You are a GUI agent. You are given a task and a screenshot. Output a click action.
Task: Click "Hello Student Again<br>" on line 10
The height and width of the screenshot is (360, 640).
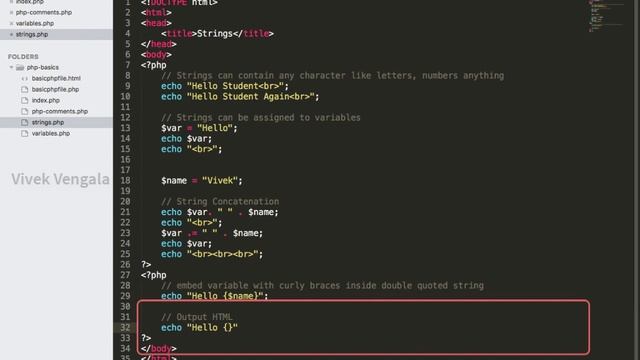(251, 97)
